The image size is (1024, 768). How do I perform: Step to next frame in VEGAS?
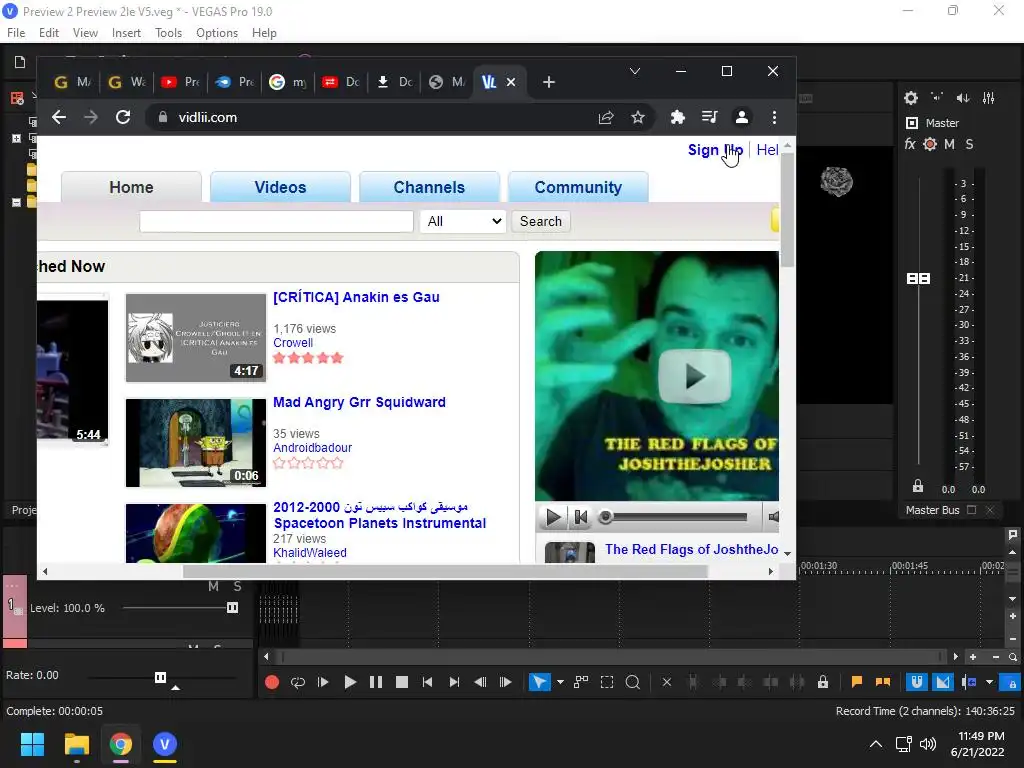(x=505, y=682)
